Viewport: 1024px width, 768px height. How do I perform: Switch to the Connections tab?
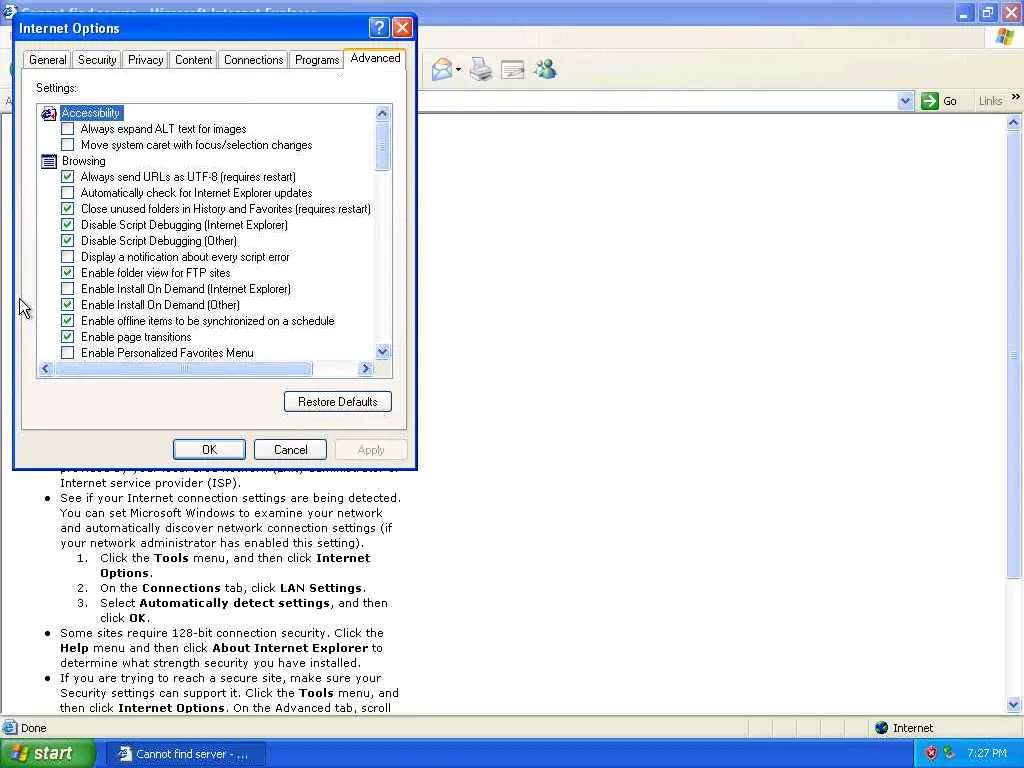[253, 60]
